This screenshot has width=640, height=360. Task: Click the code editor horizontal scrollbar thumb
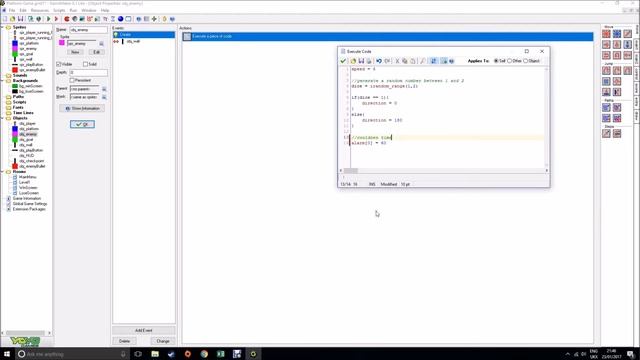pyautogui.click(x=351, y=171)
